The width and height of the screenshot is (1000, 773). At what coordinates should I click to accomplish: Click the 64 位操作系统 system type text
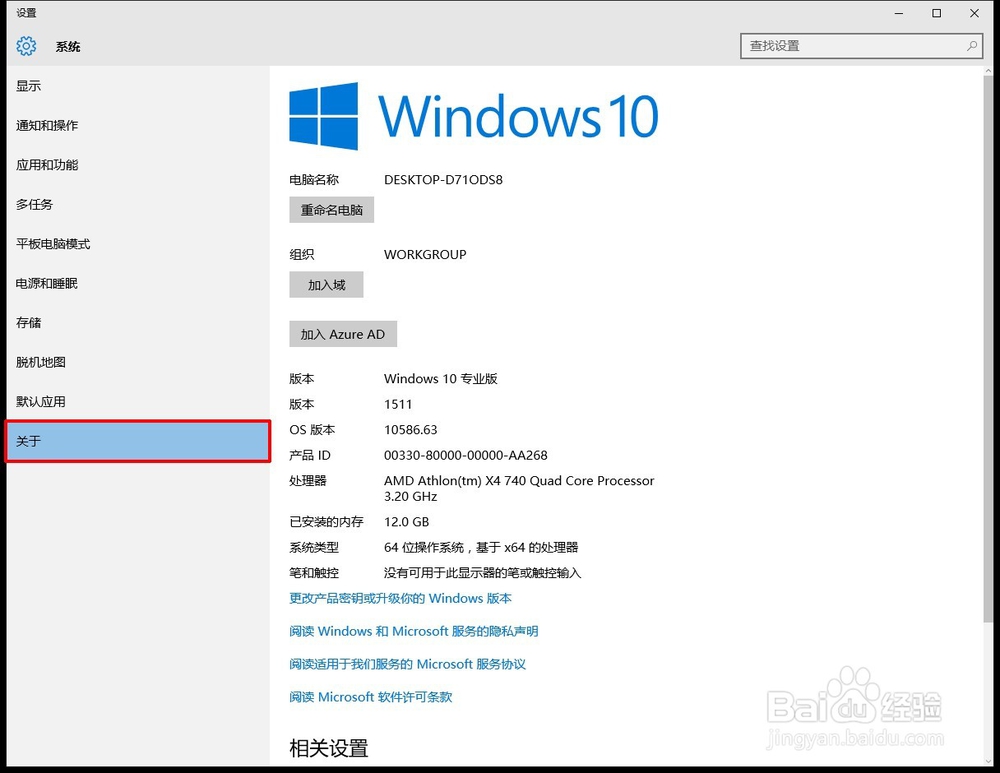click(x=481, y=547)
